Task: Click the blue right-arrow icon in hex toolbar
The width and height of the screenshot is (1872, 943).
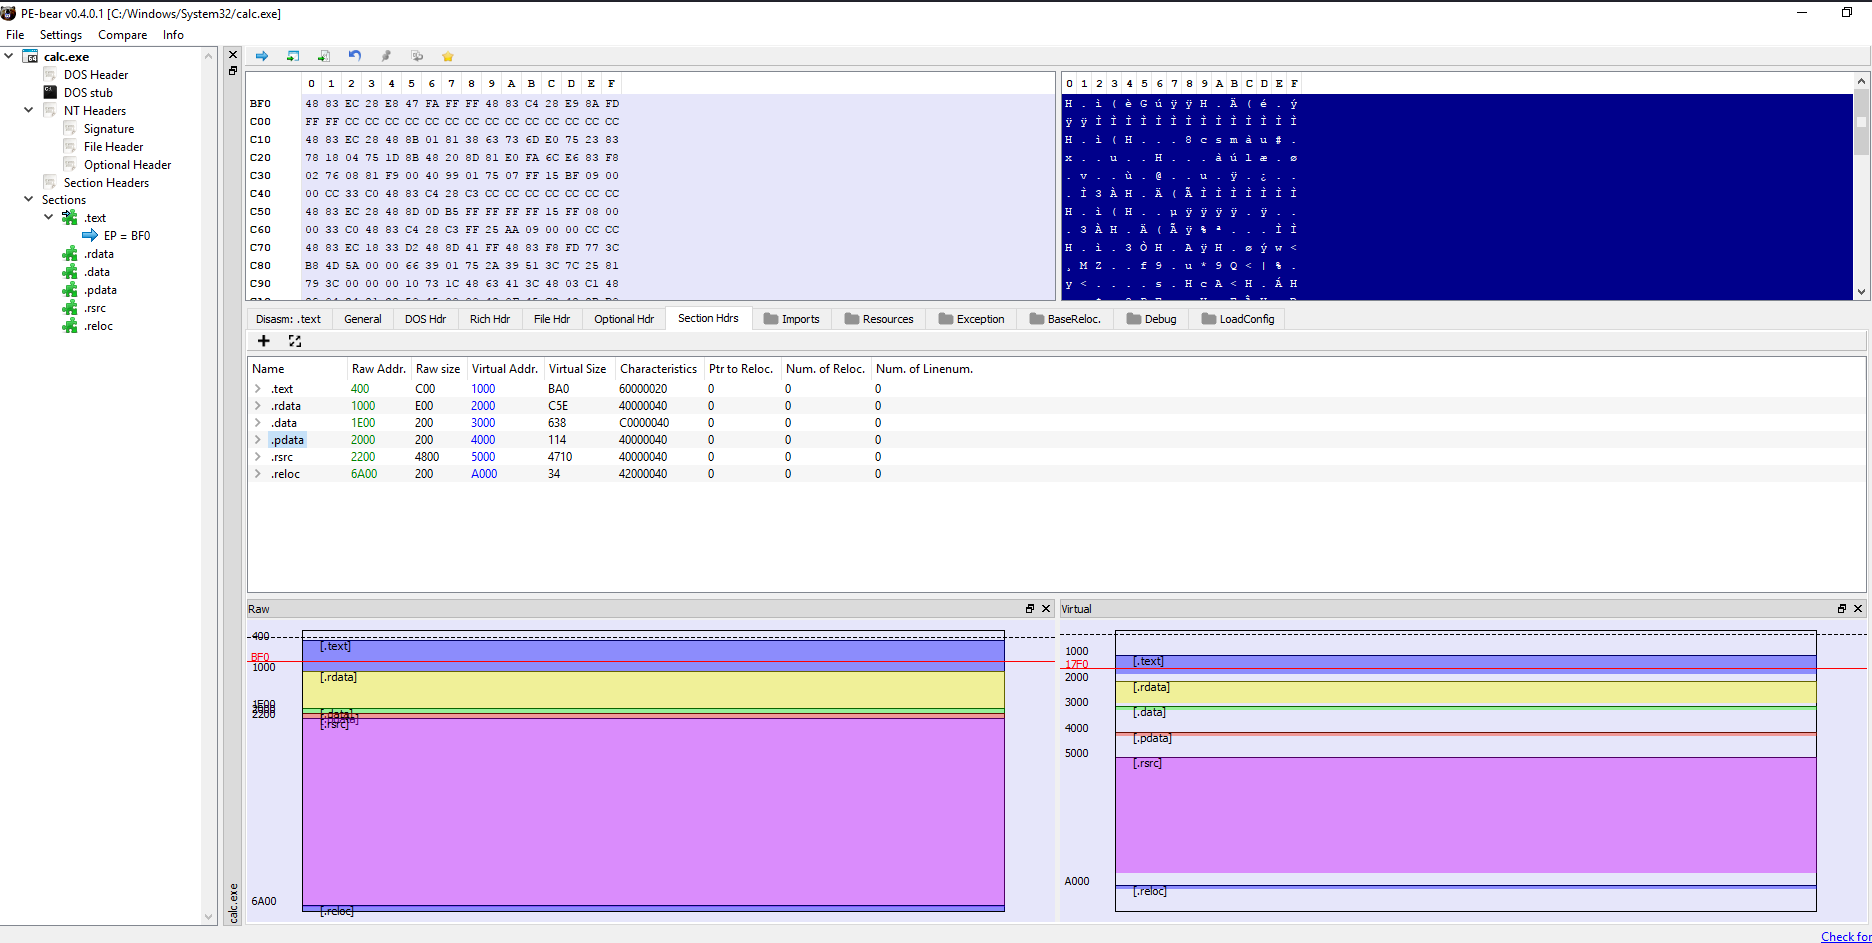Action: (x=262, y=56)
